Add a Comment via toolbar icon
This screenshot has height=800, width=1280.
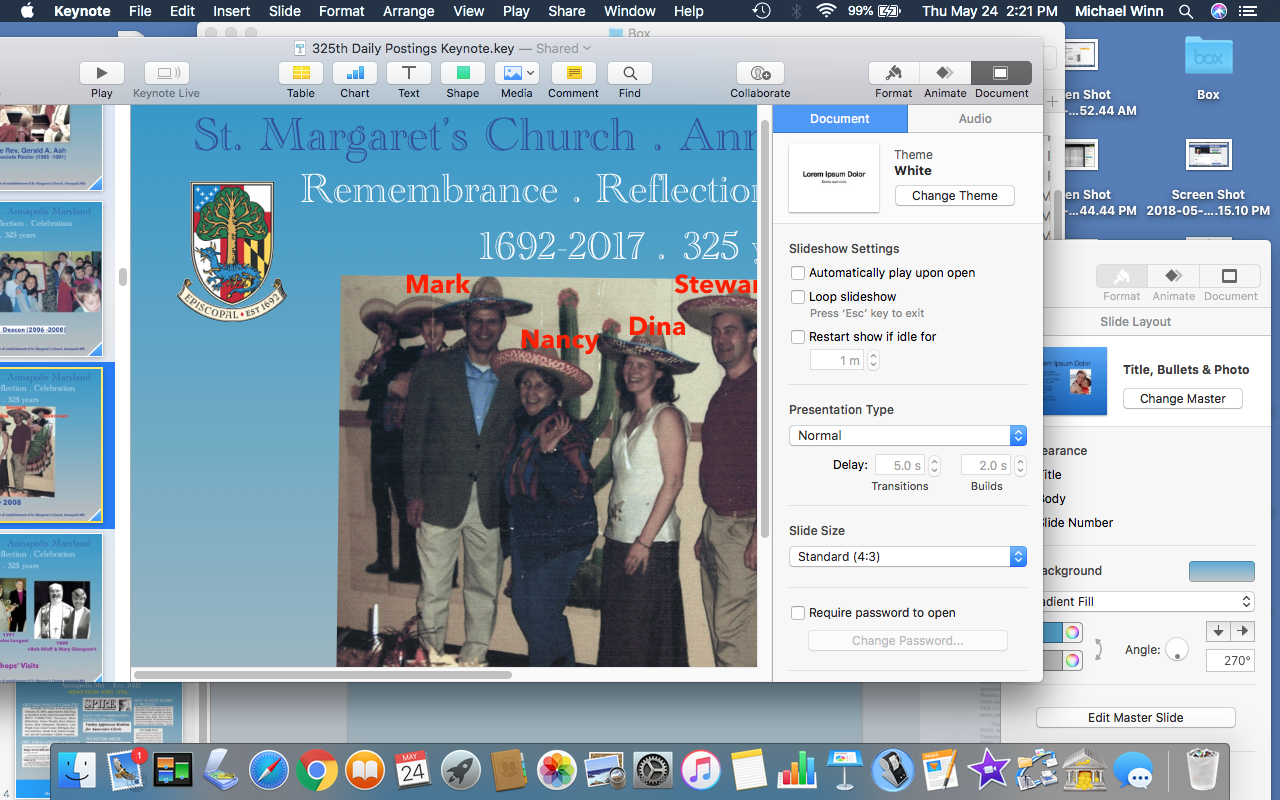click(573, 73)
